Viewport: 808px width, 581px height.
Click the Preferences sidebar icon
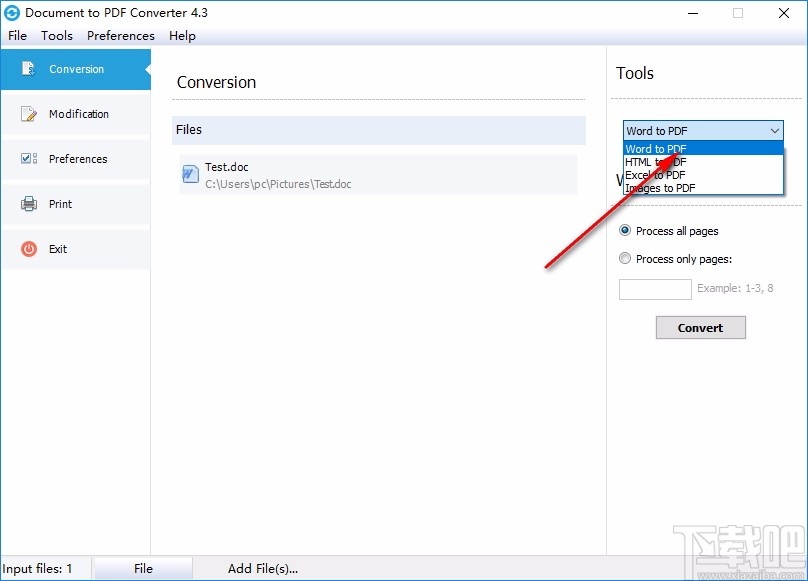click(28, 158)
